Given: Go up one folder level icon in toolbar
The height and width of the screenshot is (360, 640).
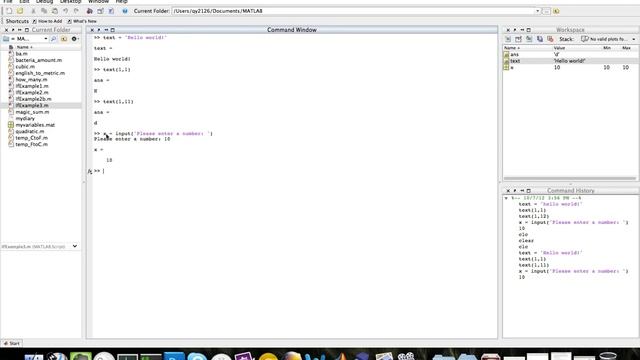Looking at the screenshot, I should [x=556, y=11].
